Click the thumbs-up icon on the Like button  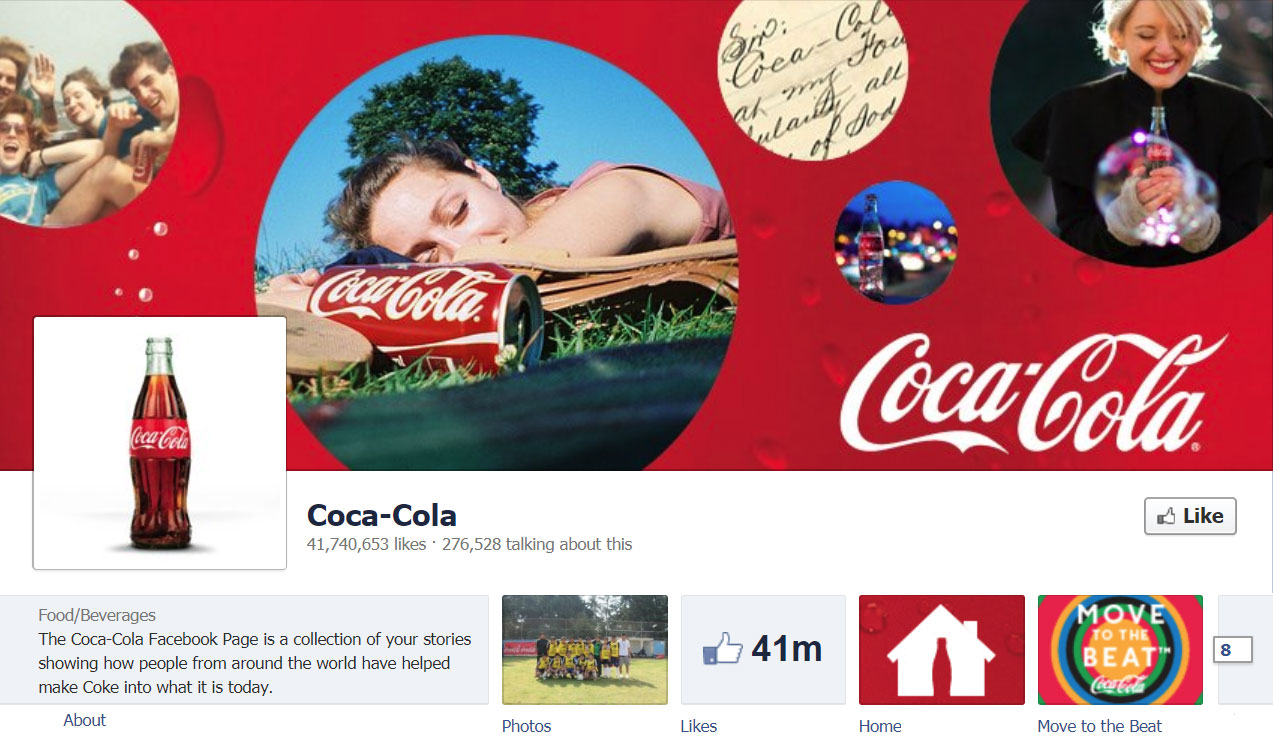(x=1168, y=515)
